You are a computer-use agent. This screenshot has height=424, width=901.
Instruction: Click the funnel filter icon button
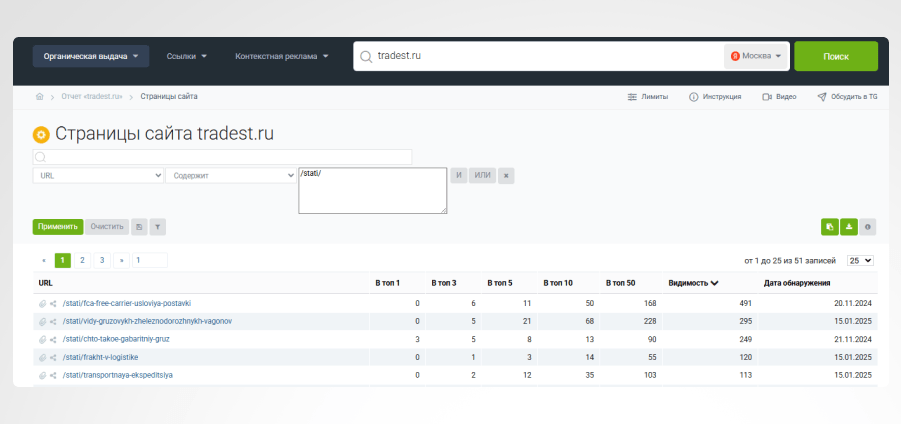[157, 227]
